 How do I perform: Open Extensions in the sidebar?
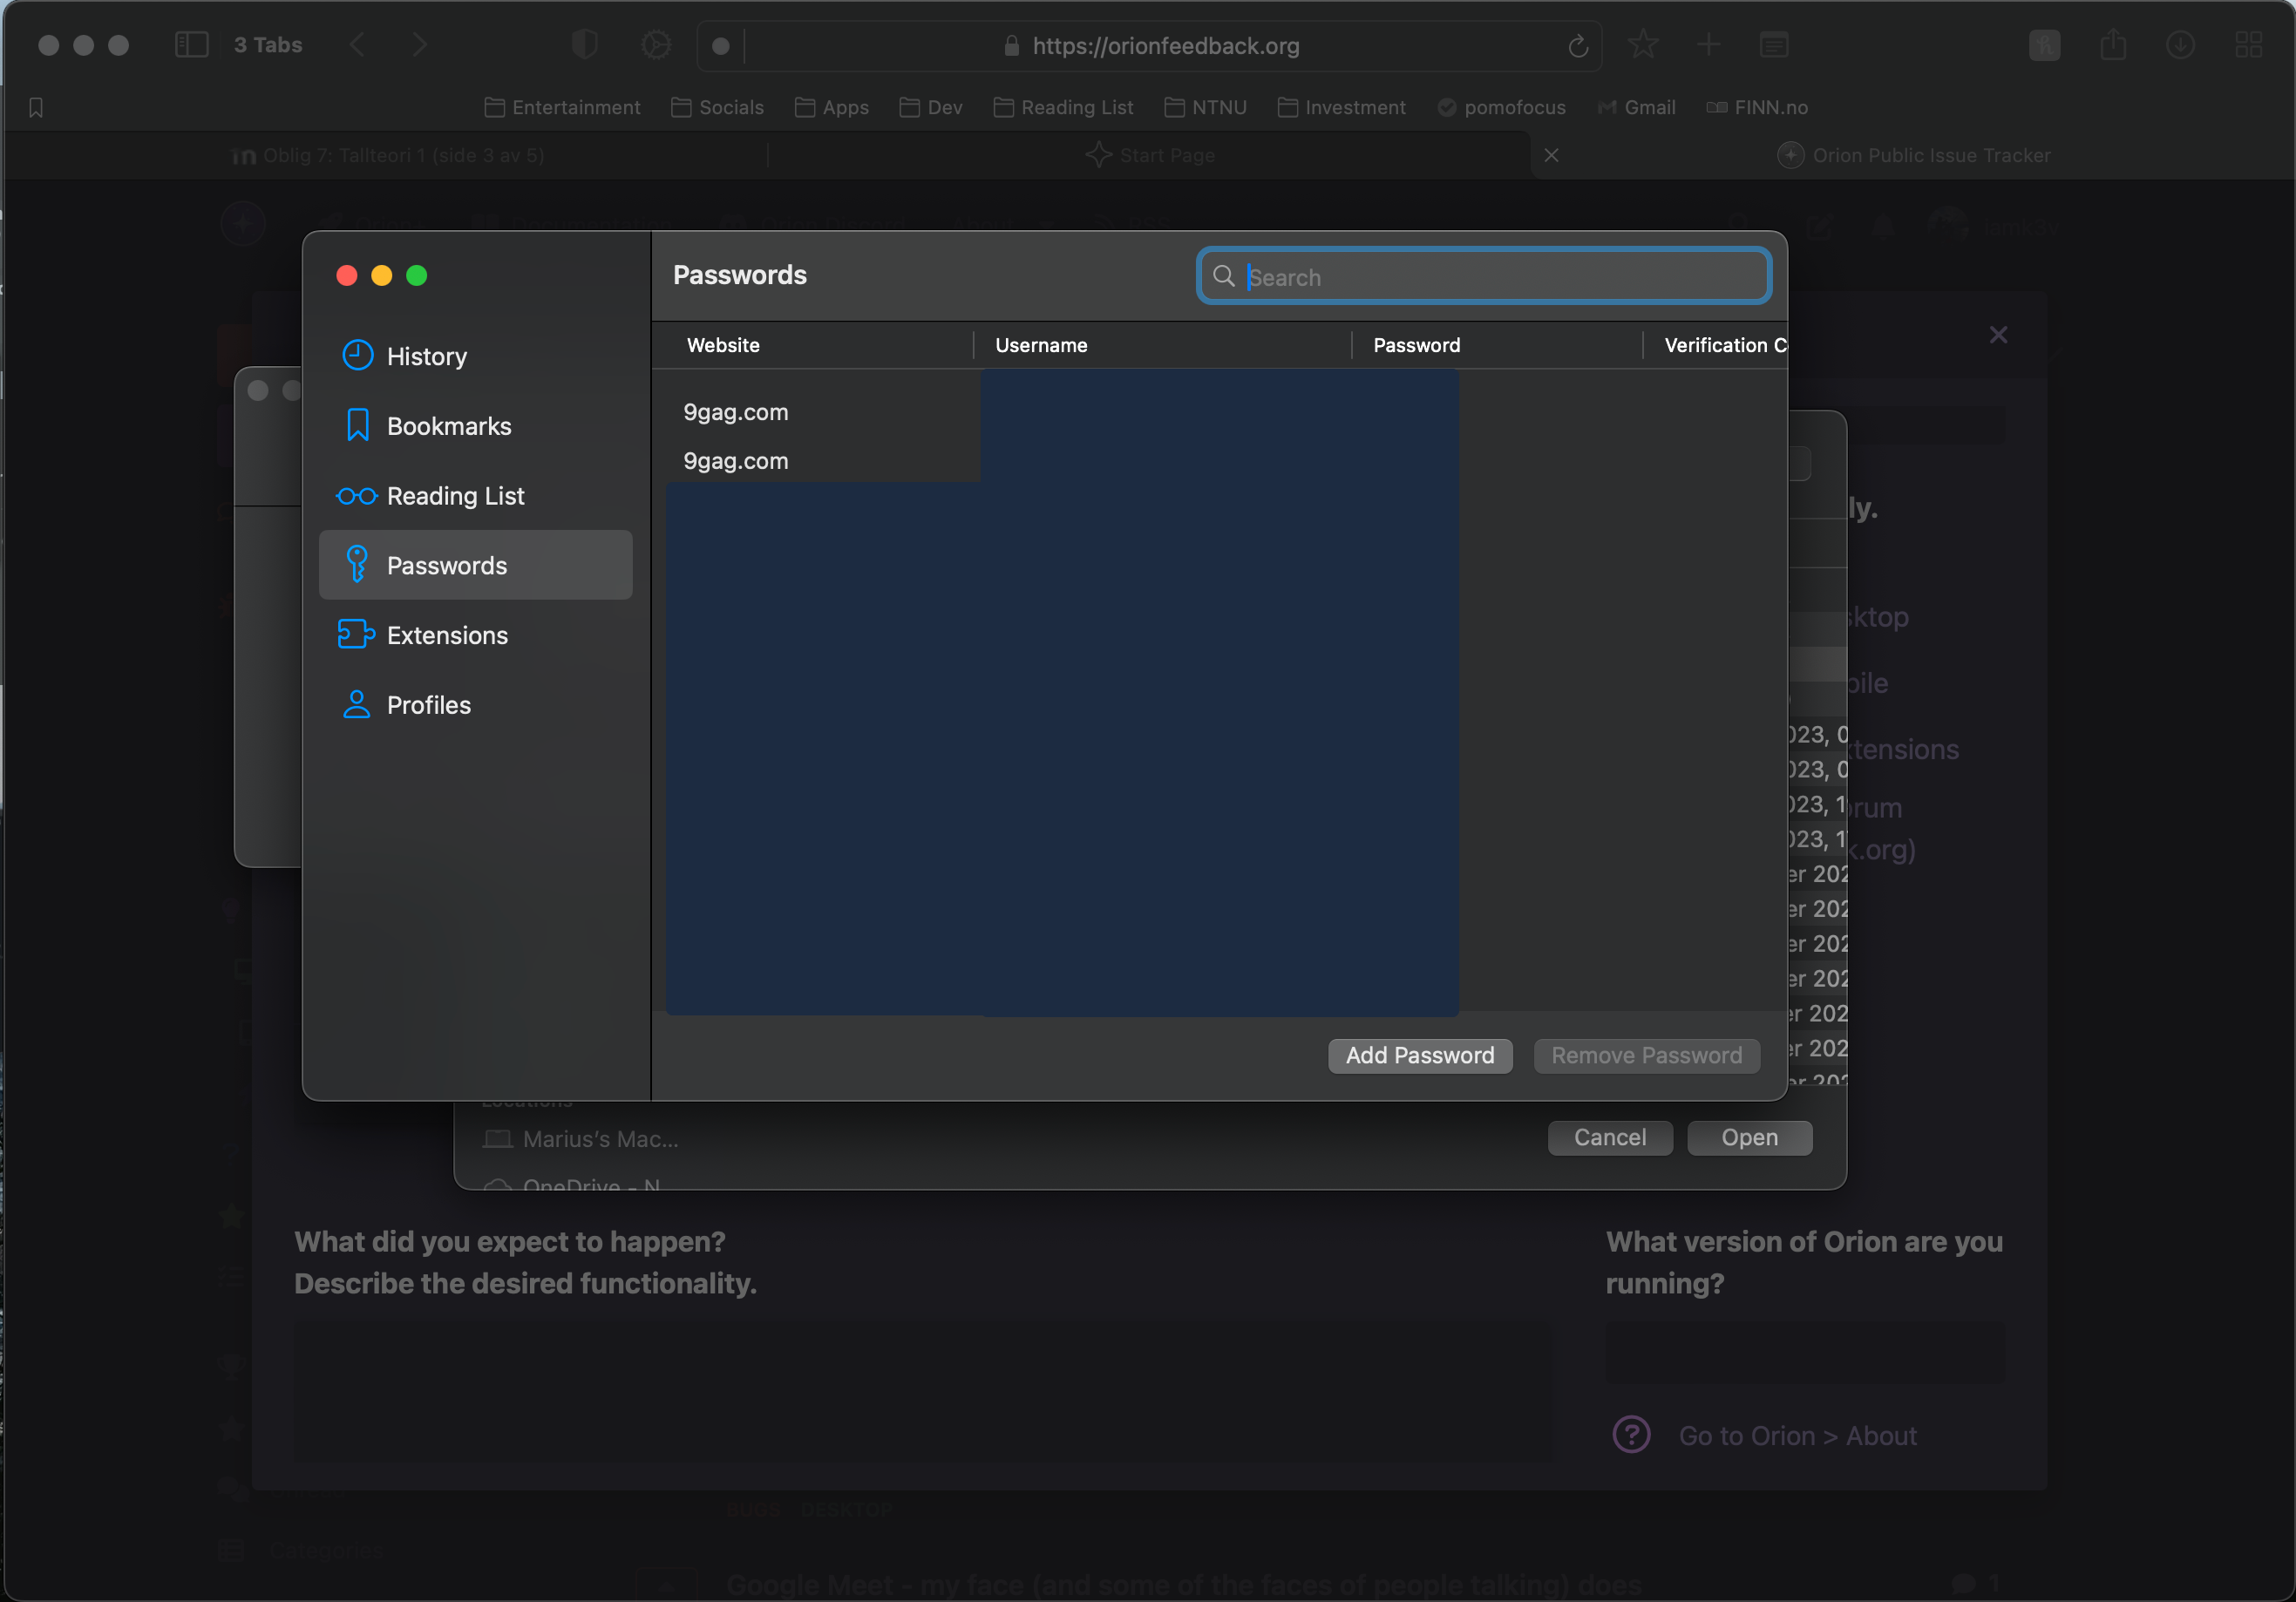(x=475, y=635)
